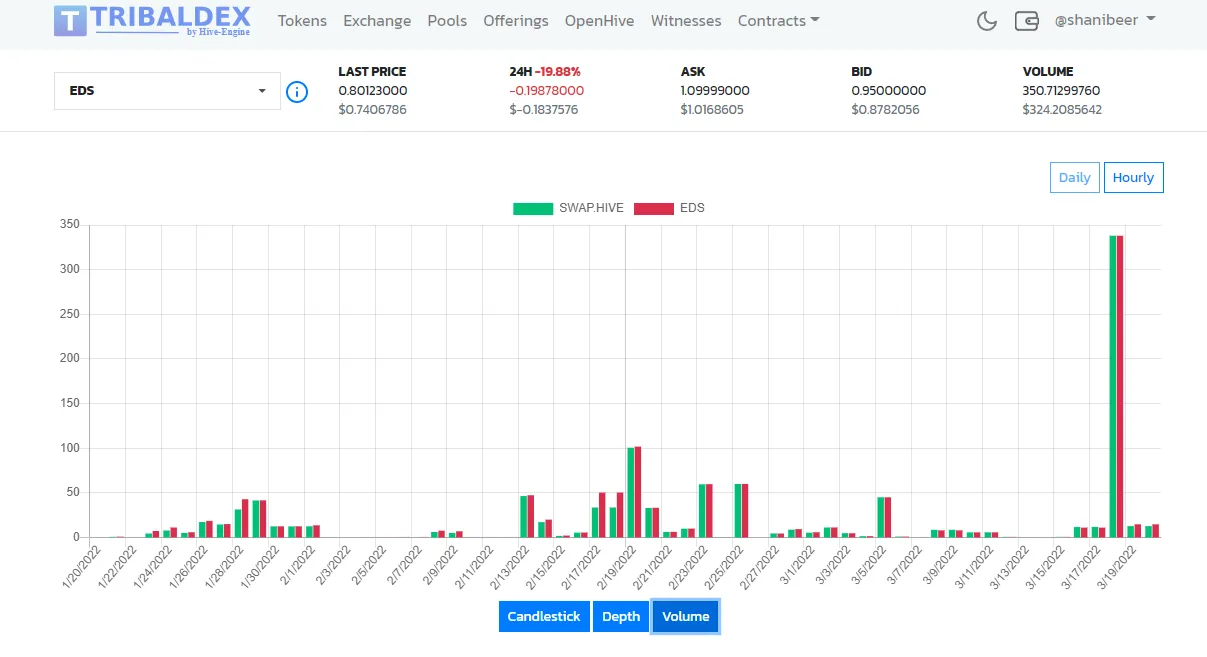Open the EDS token selector
Viewport: 1207px width, 657px height.
(167, 91)
